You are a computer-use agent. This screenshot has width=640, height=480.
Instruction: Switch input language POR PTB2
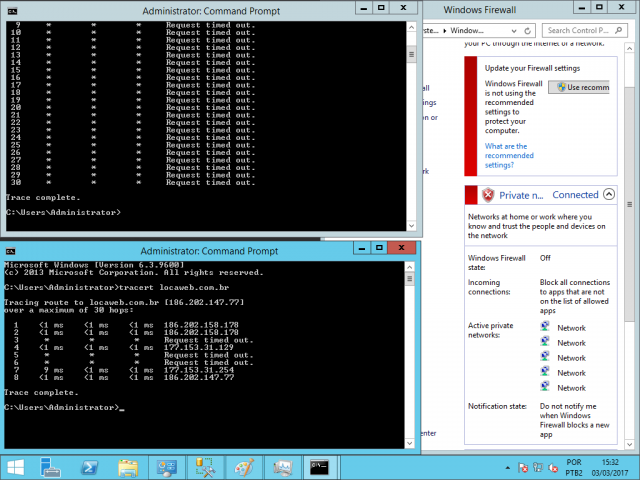click(574, 468)
